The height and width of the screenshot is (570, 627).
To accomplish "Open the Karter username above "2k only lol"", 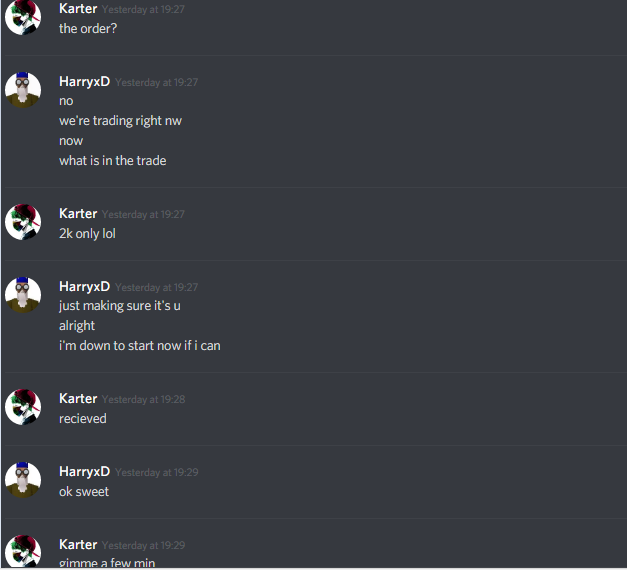I will 78,214.
